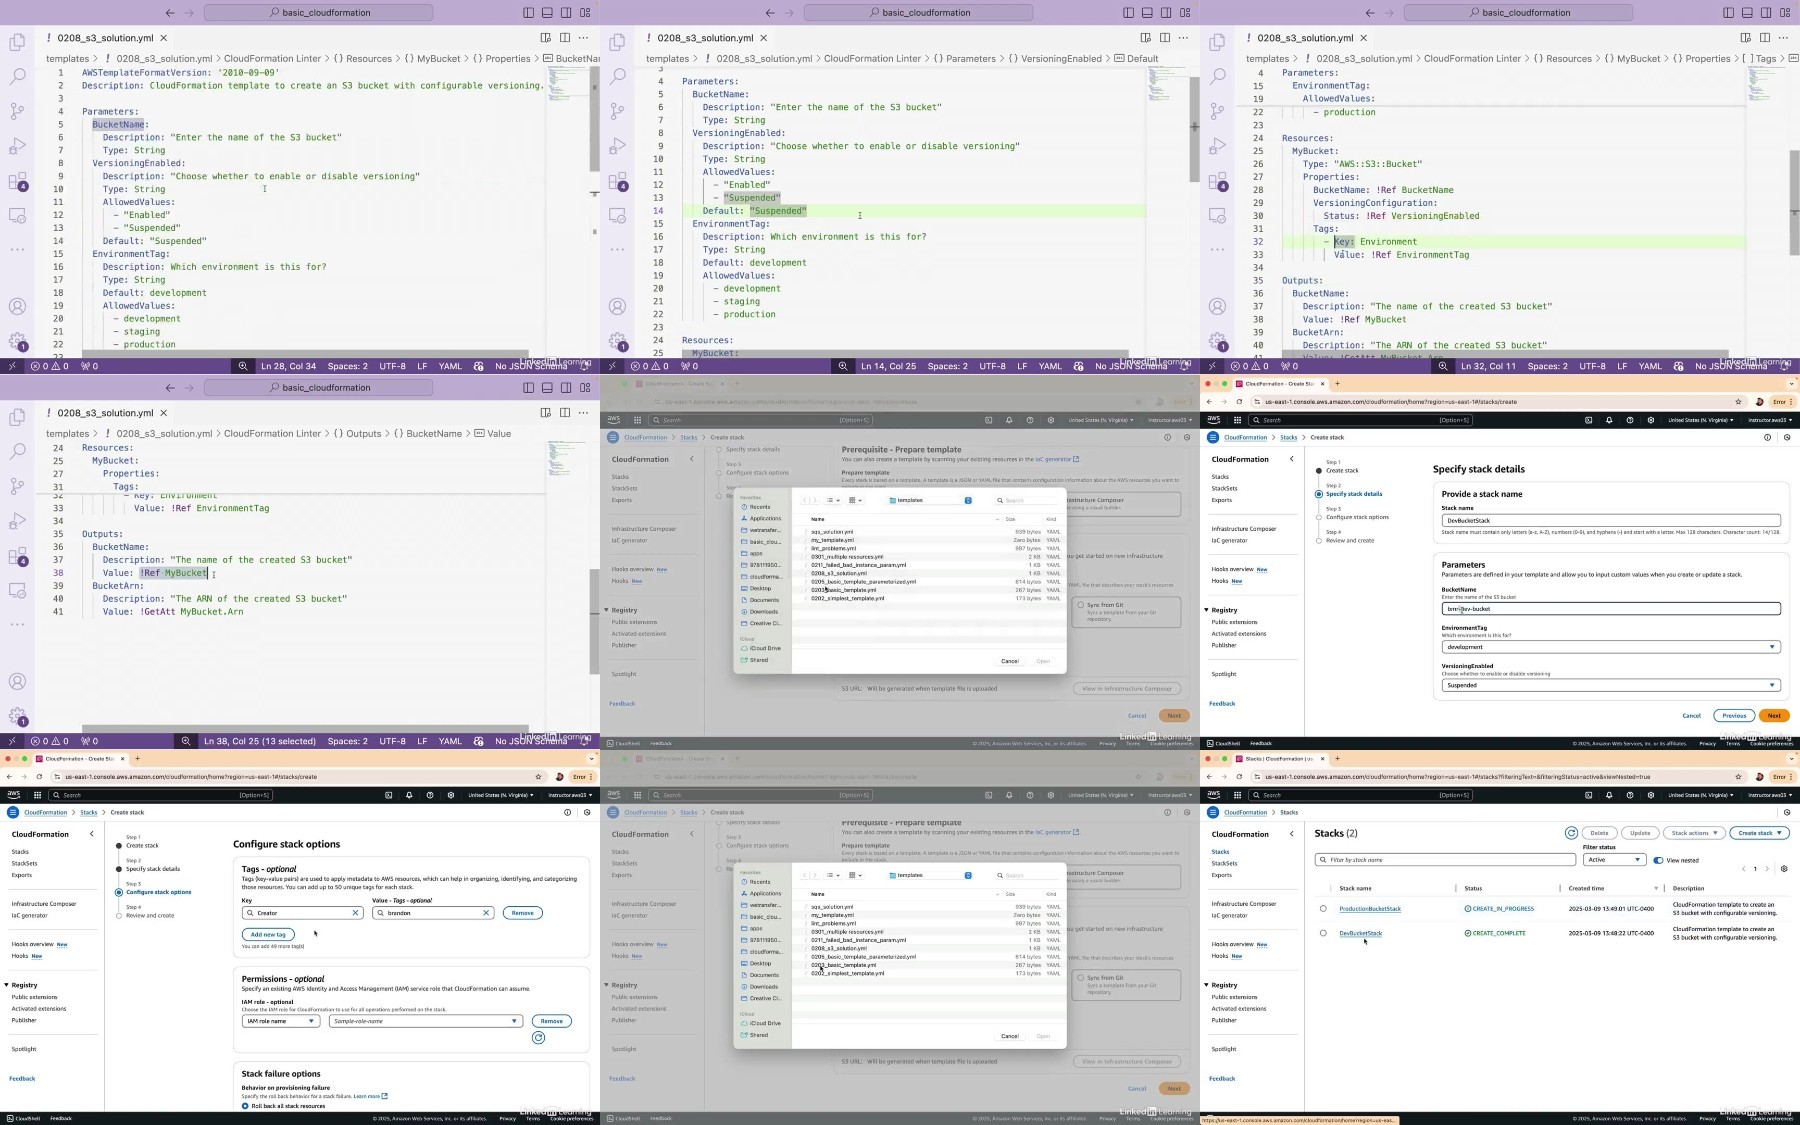1800x1125 pixels.
Task: Select the ProductionBucketStack radio button
Action: pos(1323,909)
